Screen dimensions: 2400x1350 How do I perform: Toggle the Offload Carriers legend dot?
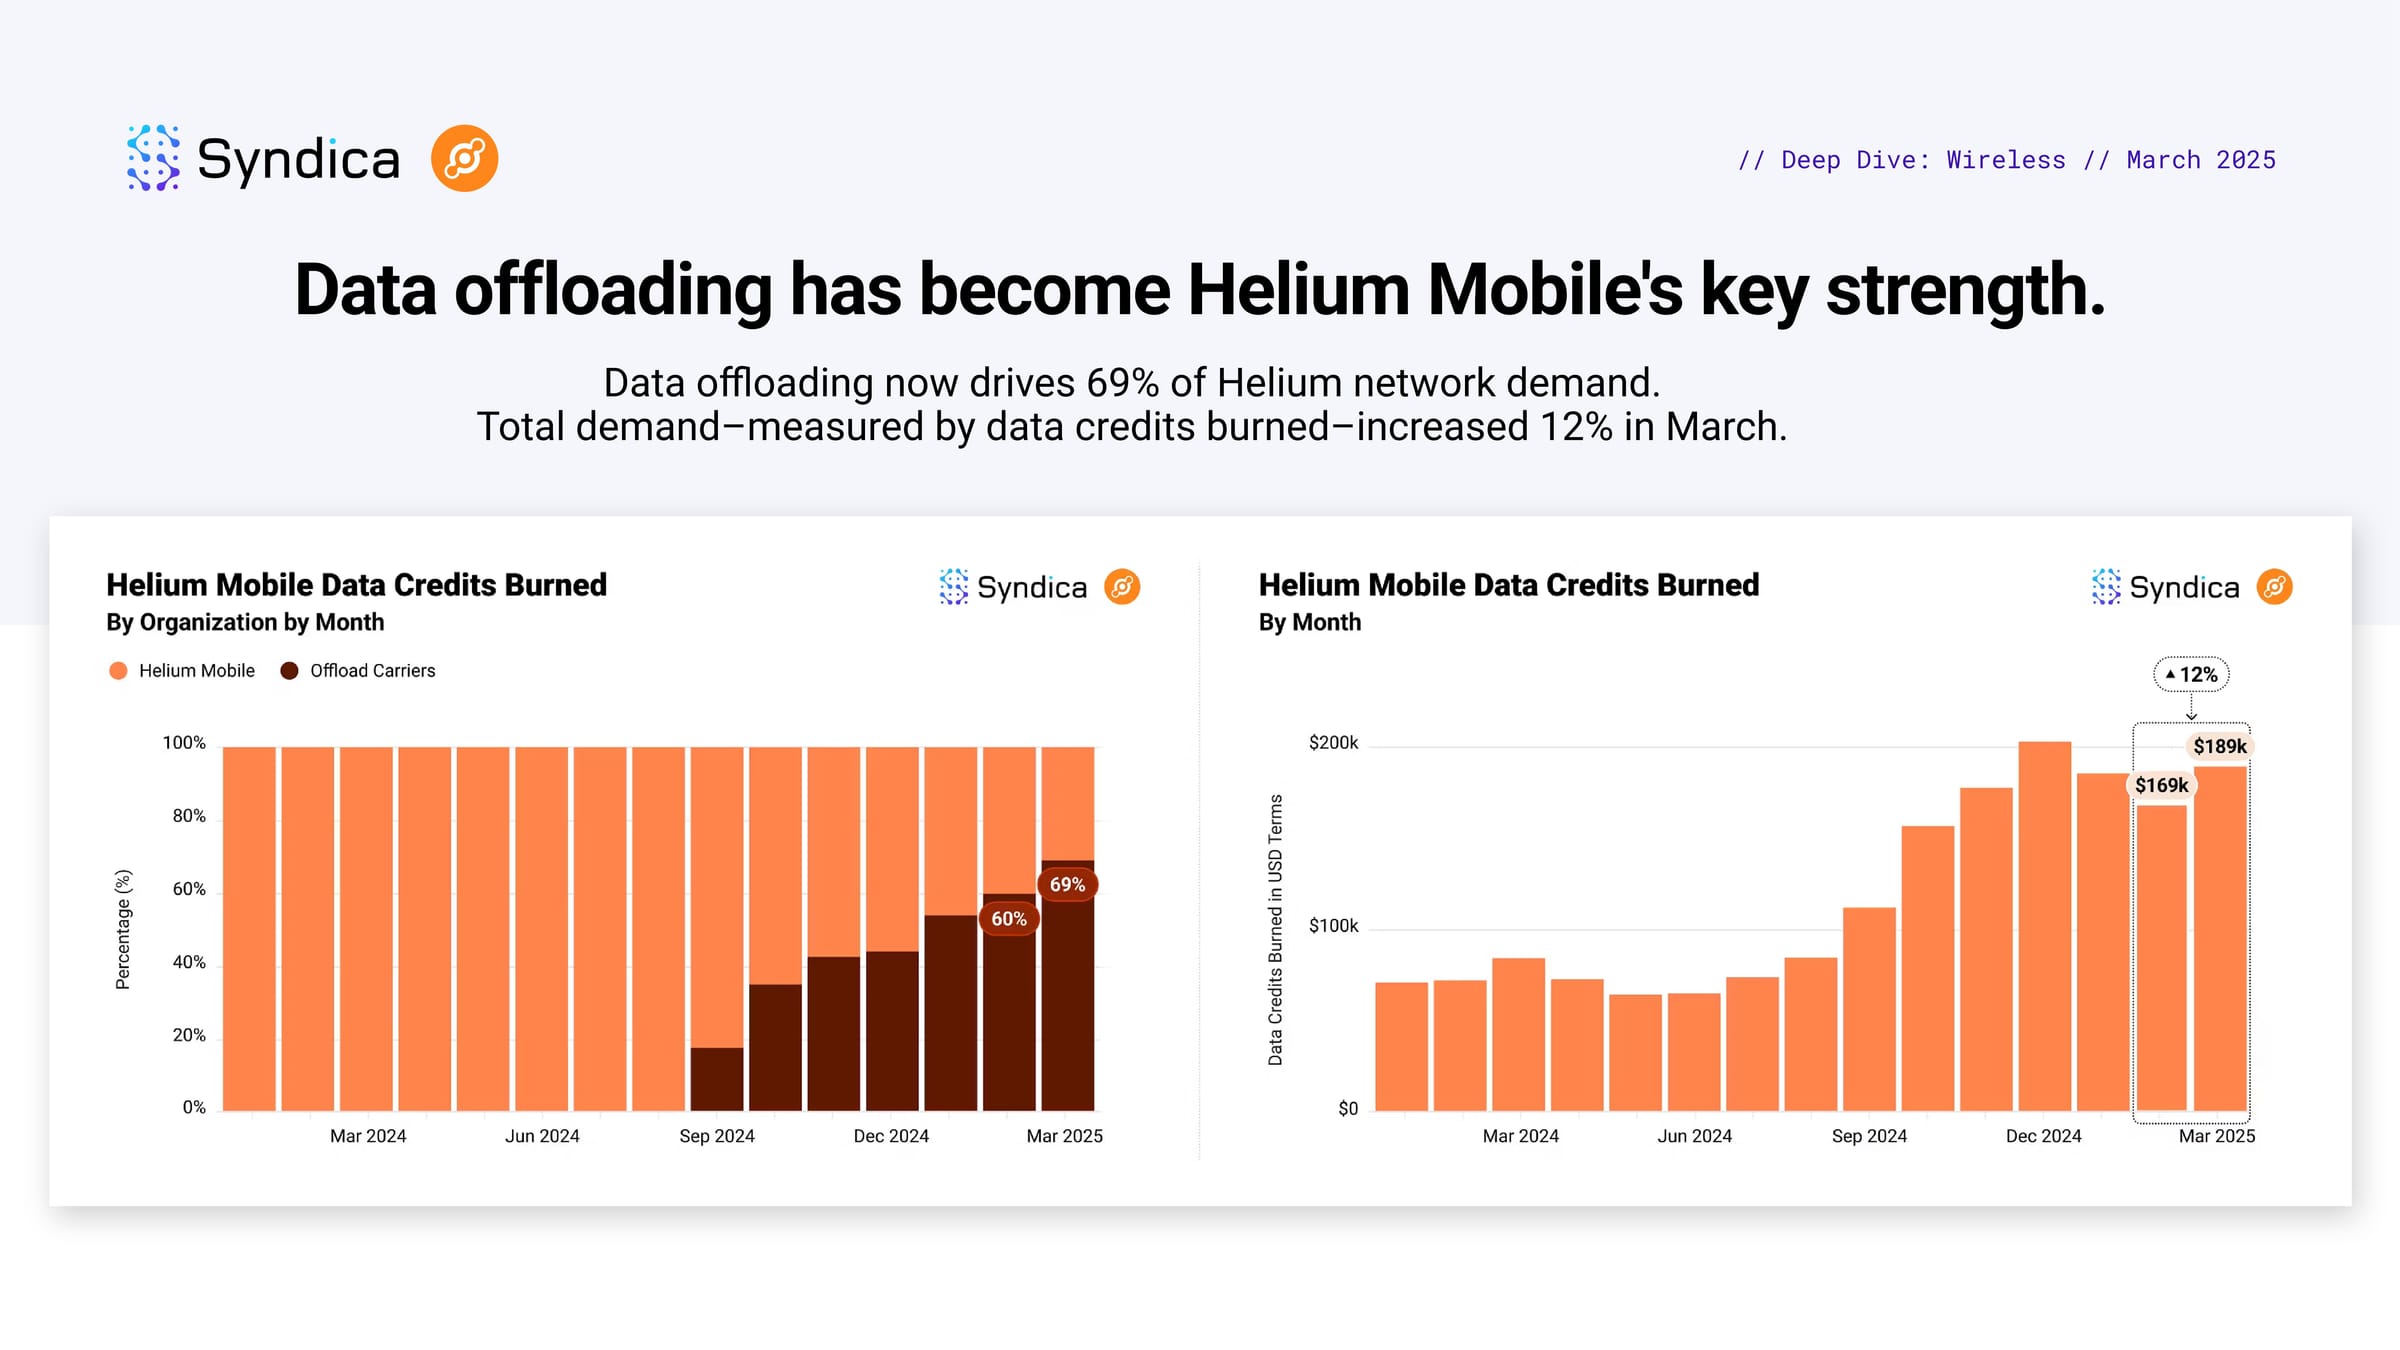pos(289,671)
